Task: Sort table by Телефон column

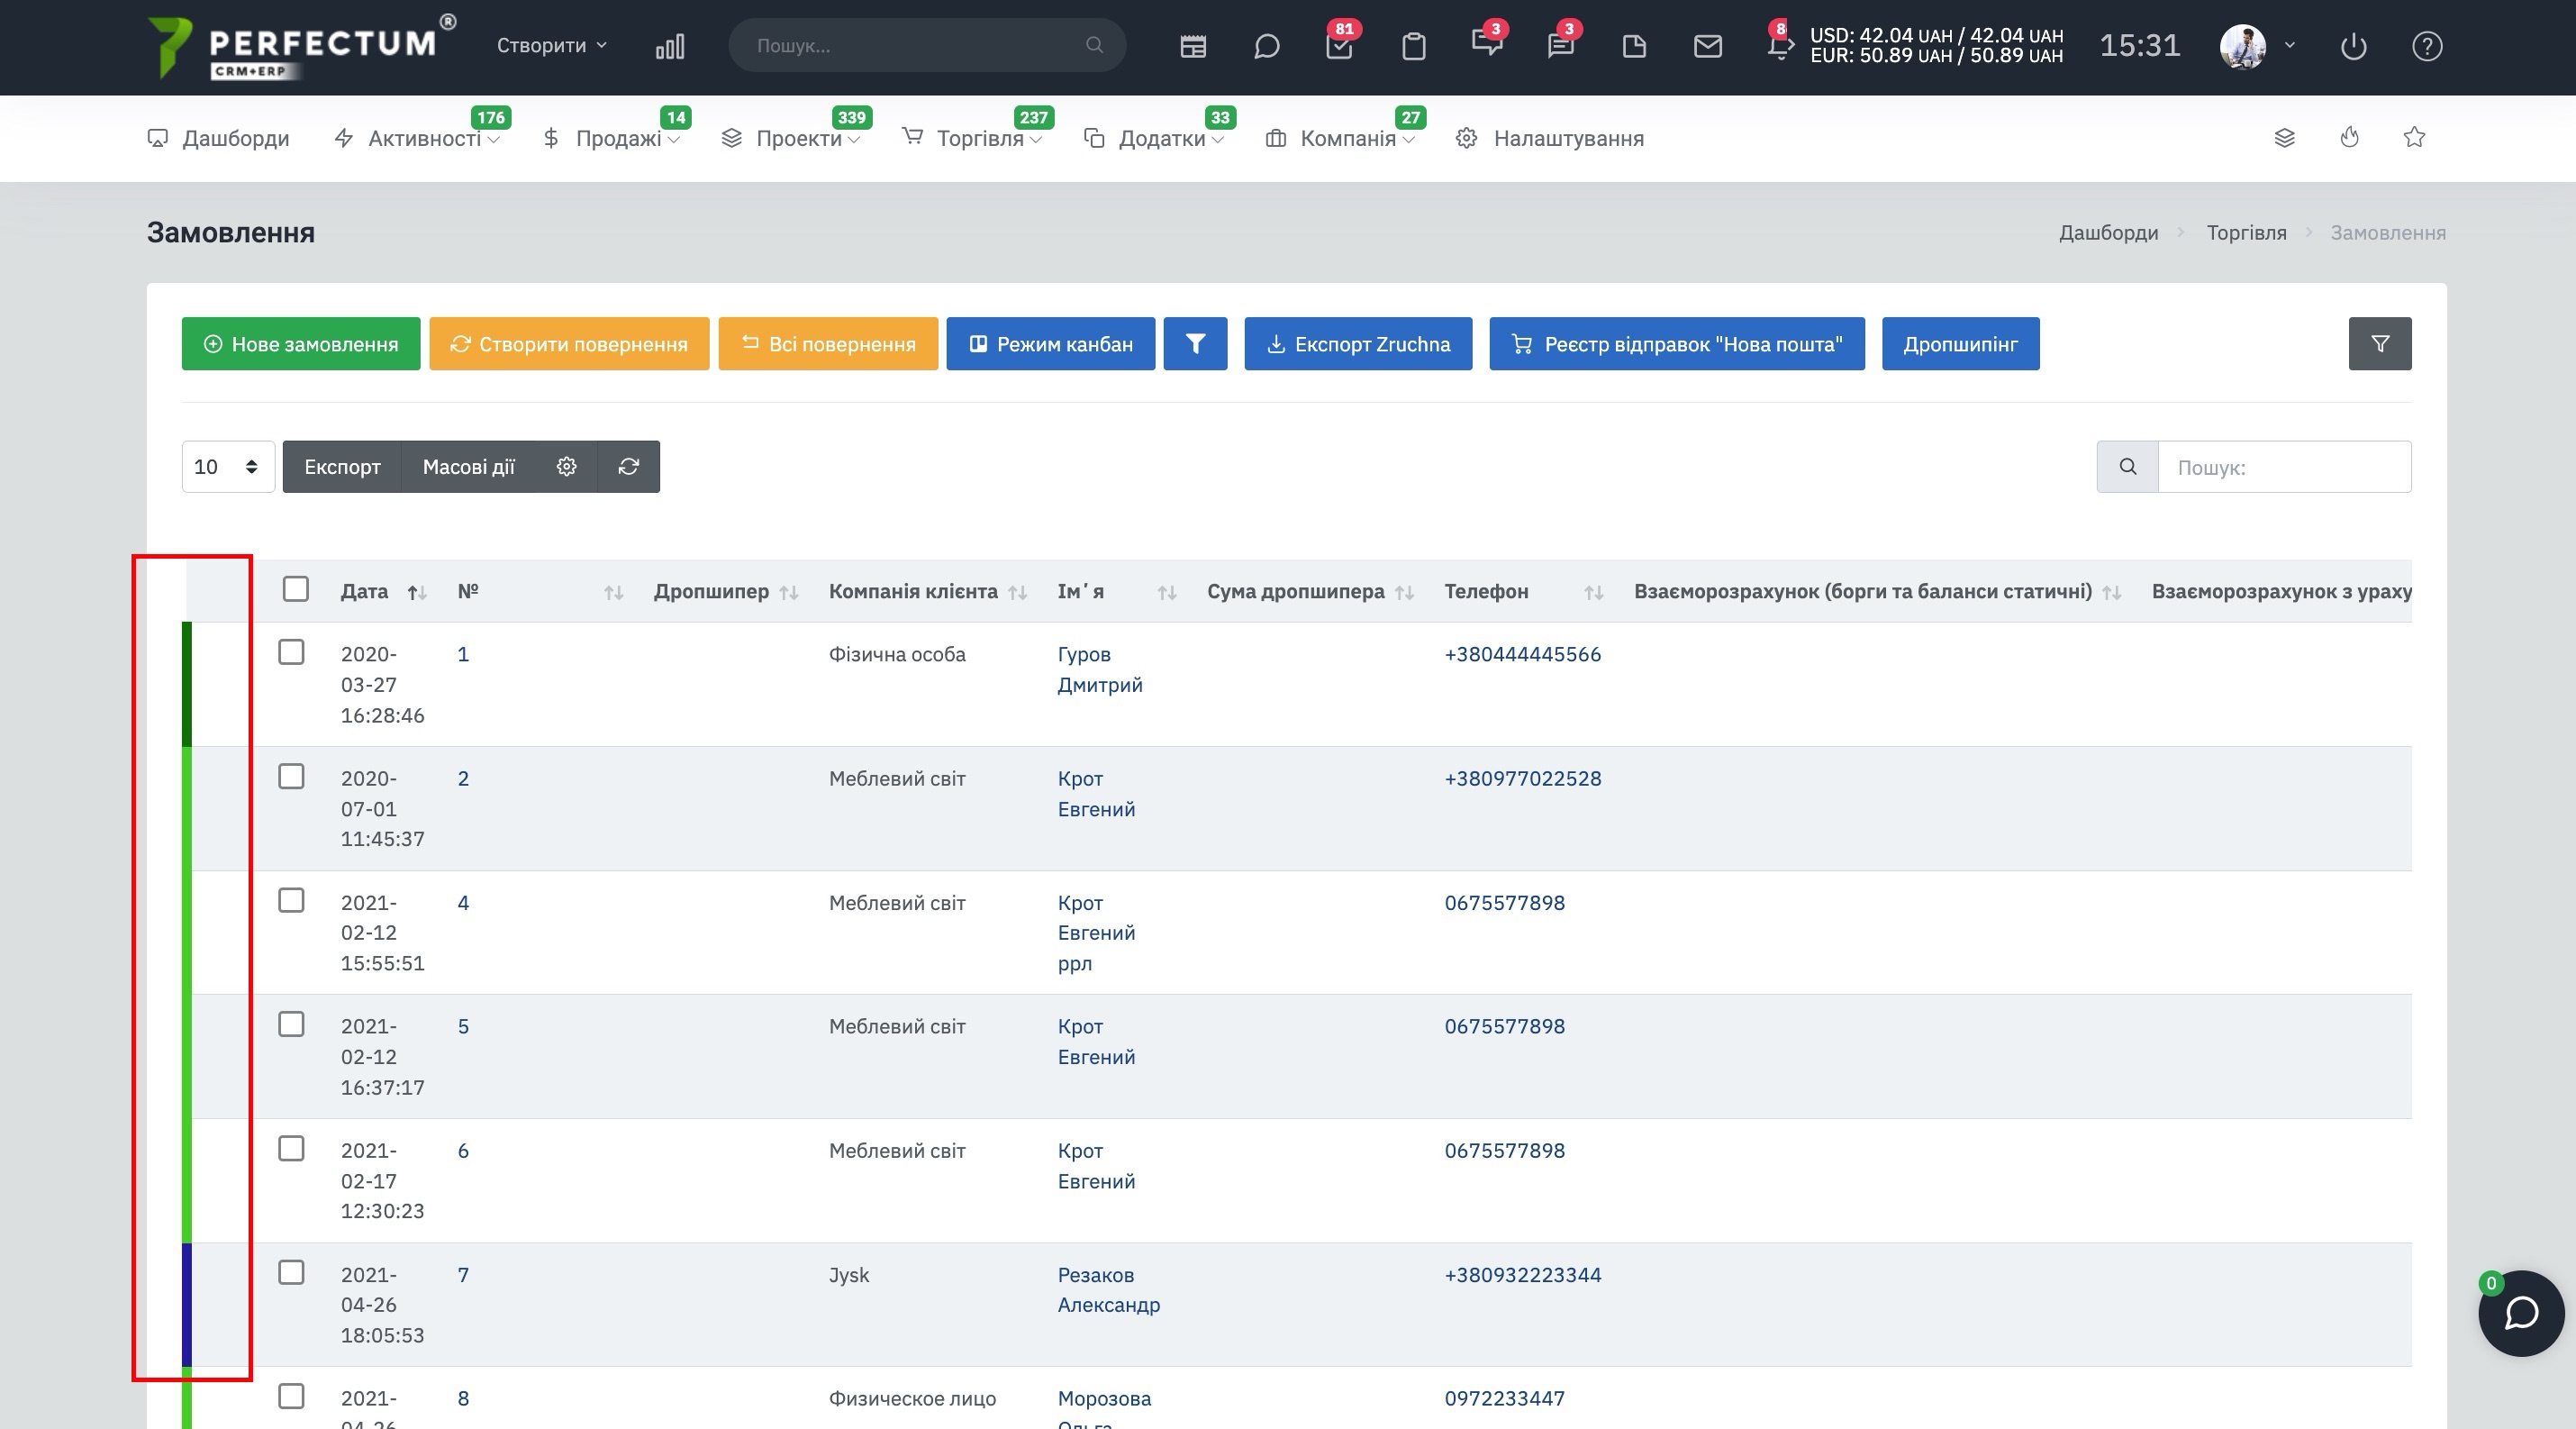Action: [x=1524, y=591]
